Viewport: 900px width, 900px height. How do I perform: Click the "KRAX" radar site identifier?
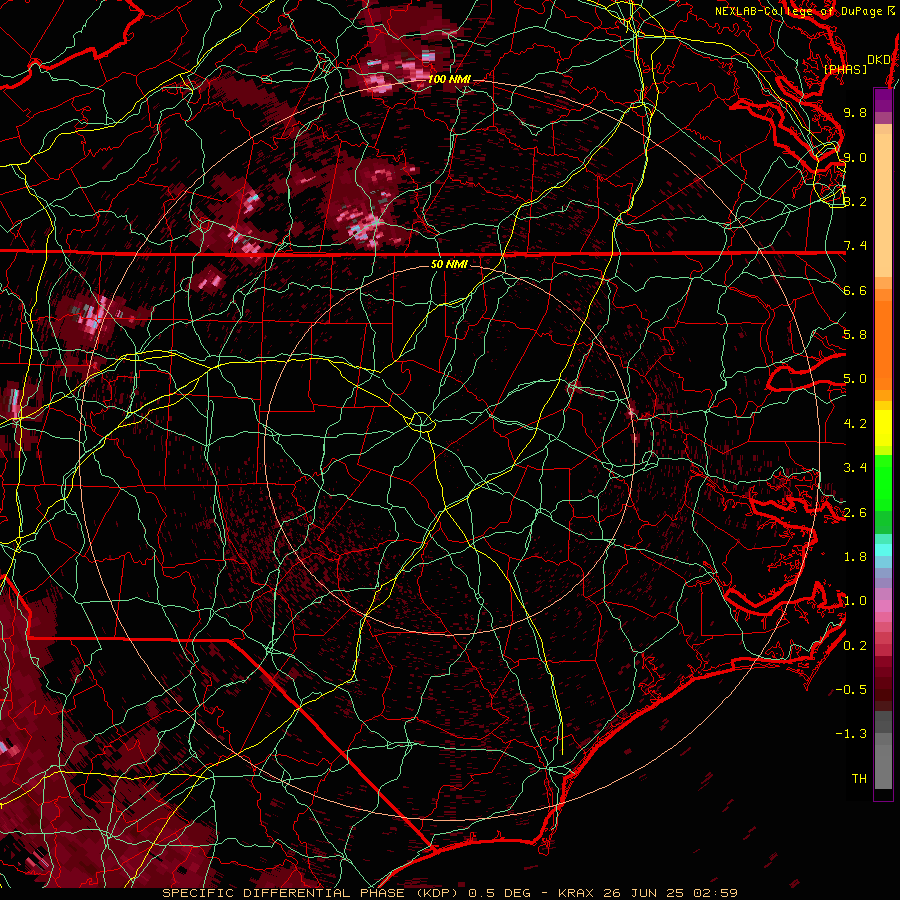click(x=576, y=893)
